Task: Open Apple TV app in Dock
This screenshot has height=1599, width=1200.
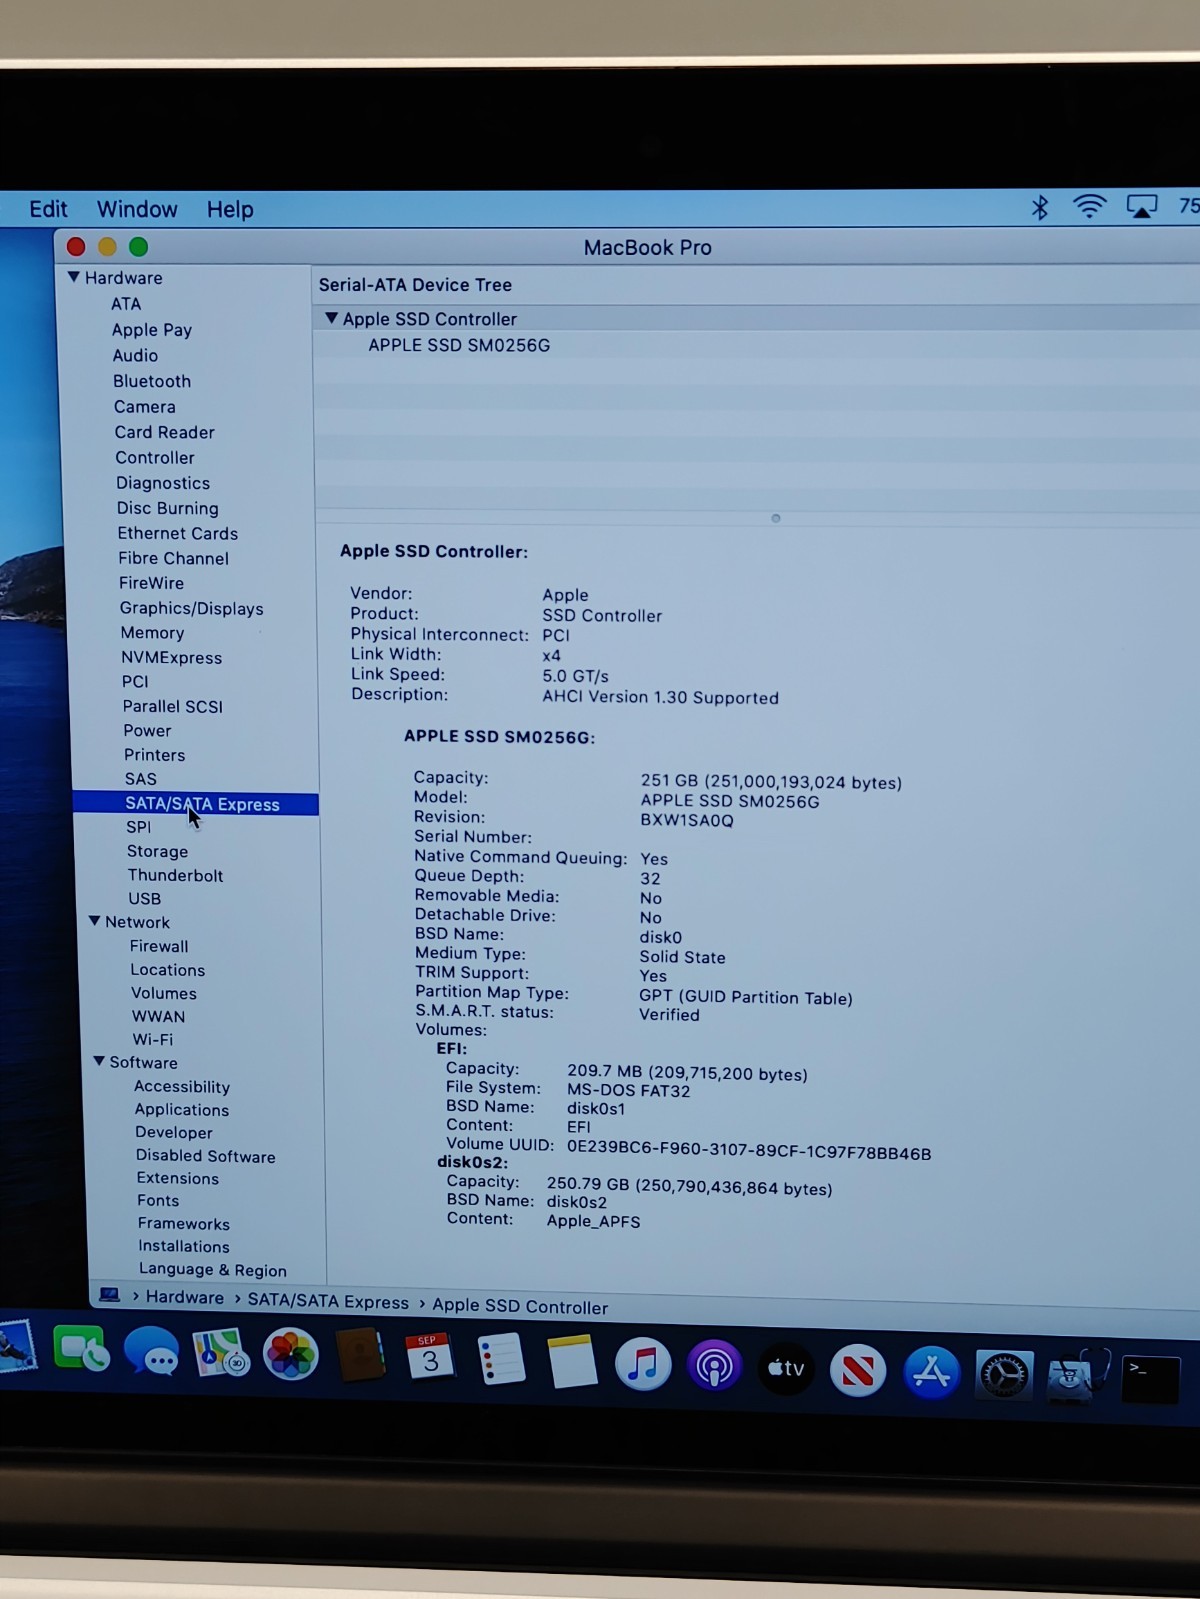Action: pos(786,1368)
